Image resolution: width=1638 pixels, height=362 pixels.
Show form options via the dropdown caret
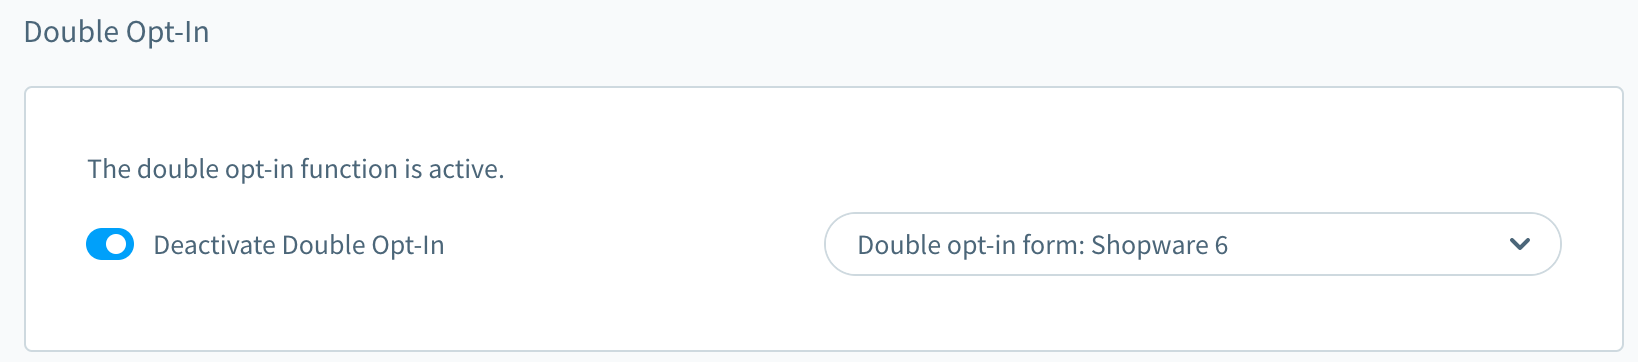(x=1520, y=244)
